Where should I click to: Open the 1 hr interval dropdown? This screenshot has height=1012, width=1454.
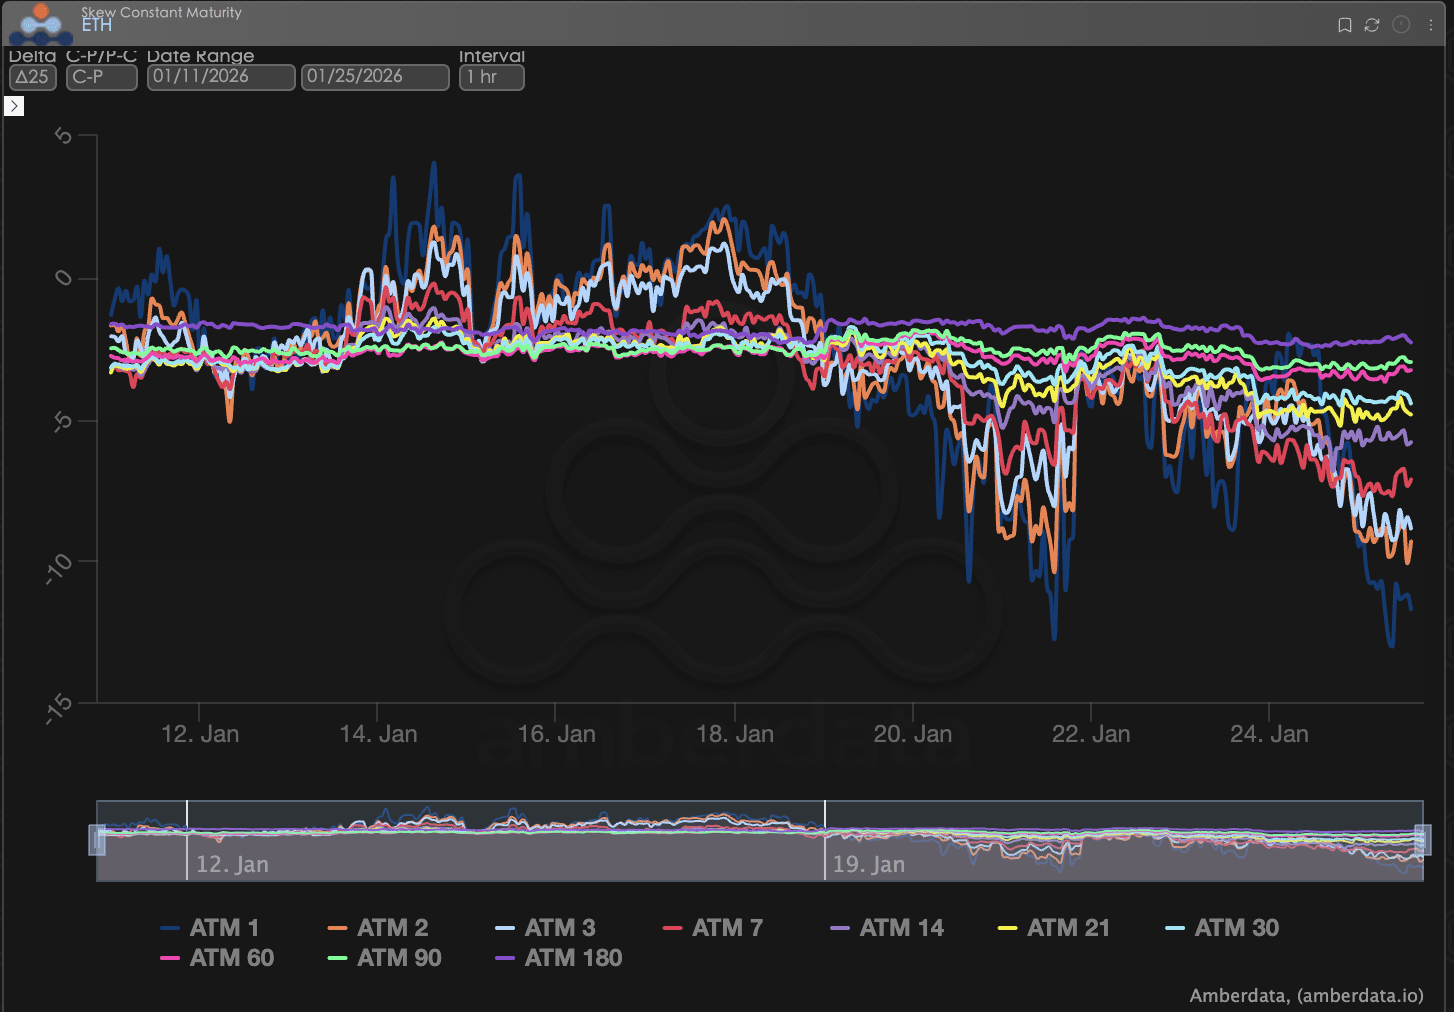click(491, 77)
